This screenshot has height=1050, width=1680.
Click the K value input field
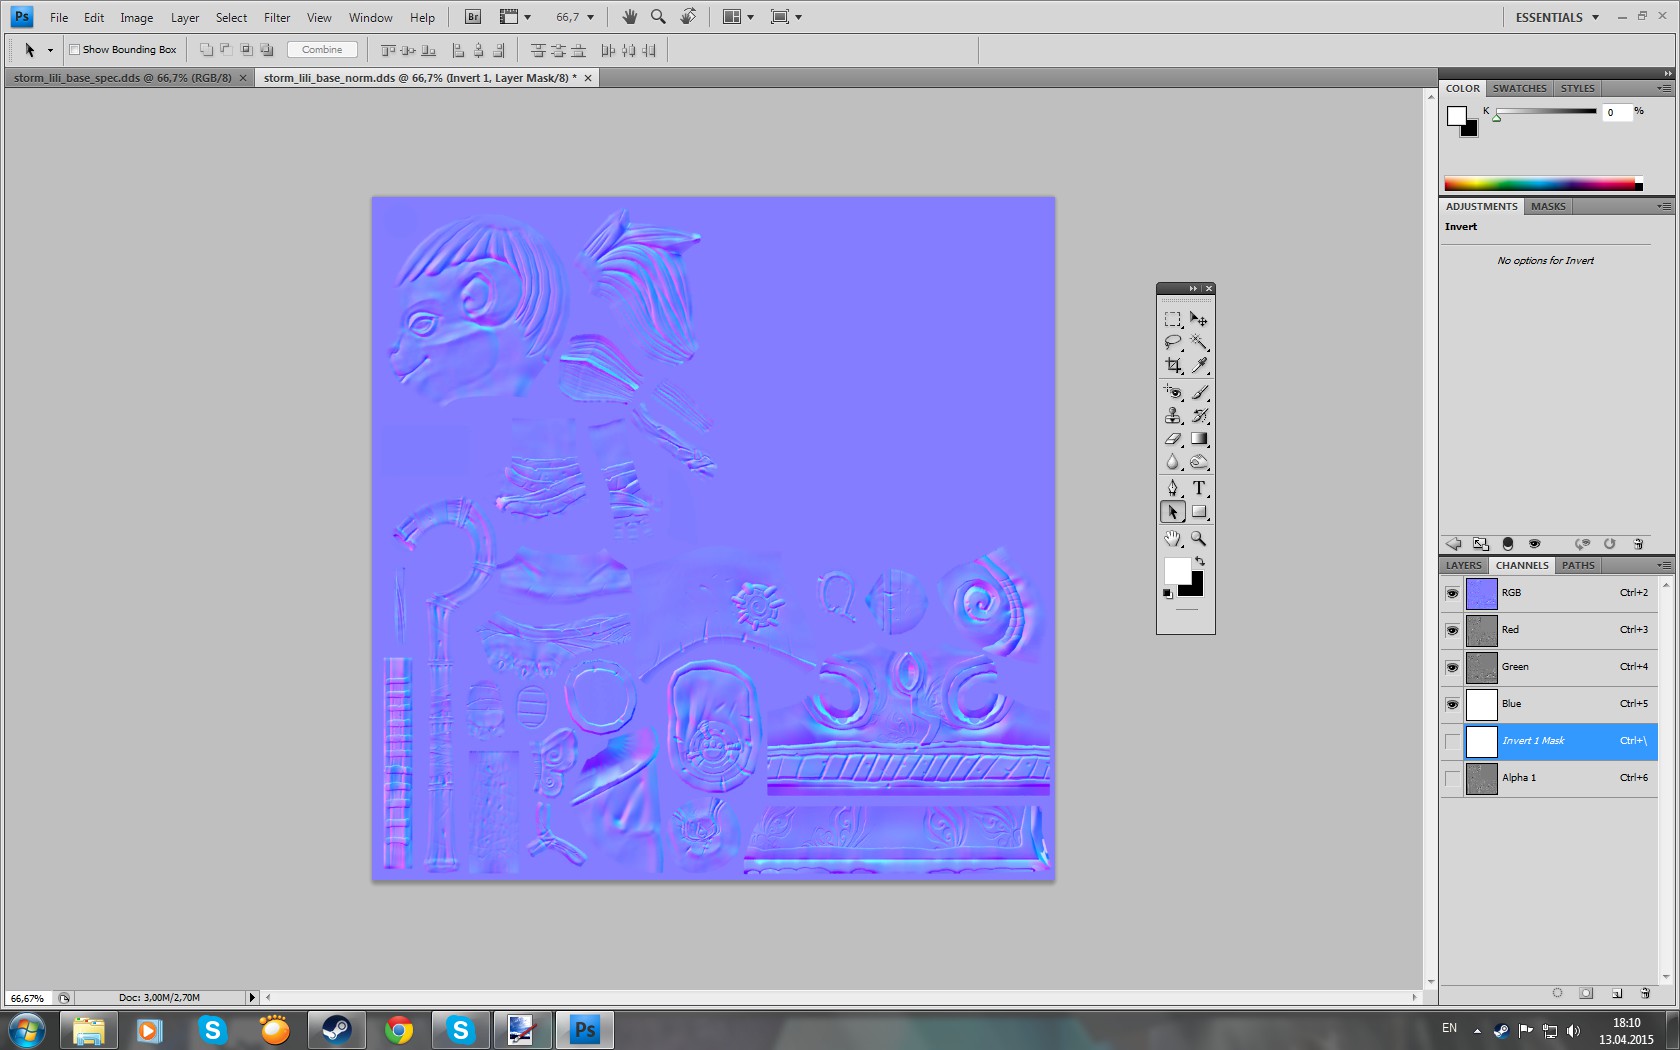pyautogui.click(x=1617, y=112)
